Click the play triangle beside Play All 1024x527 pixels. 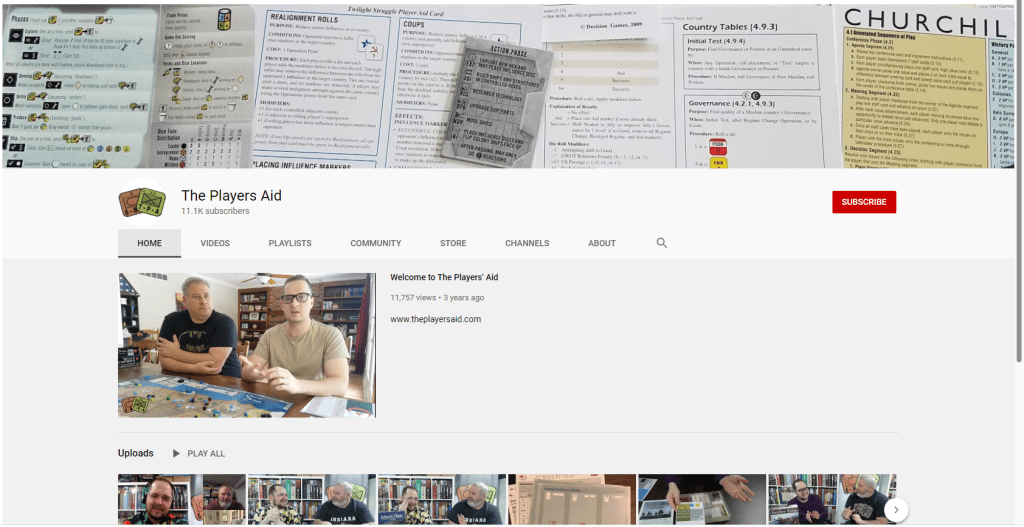pyautogui.click(x=177, y=453)
